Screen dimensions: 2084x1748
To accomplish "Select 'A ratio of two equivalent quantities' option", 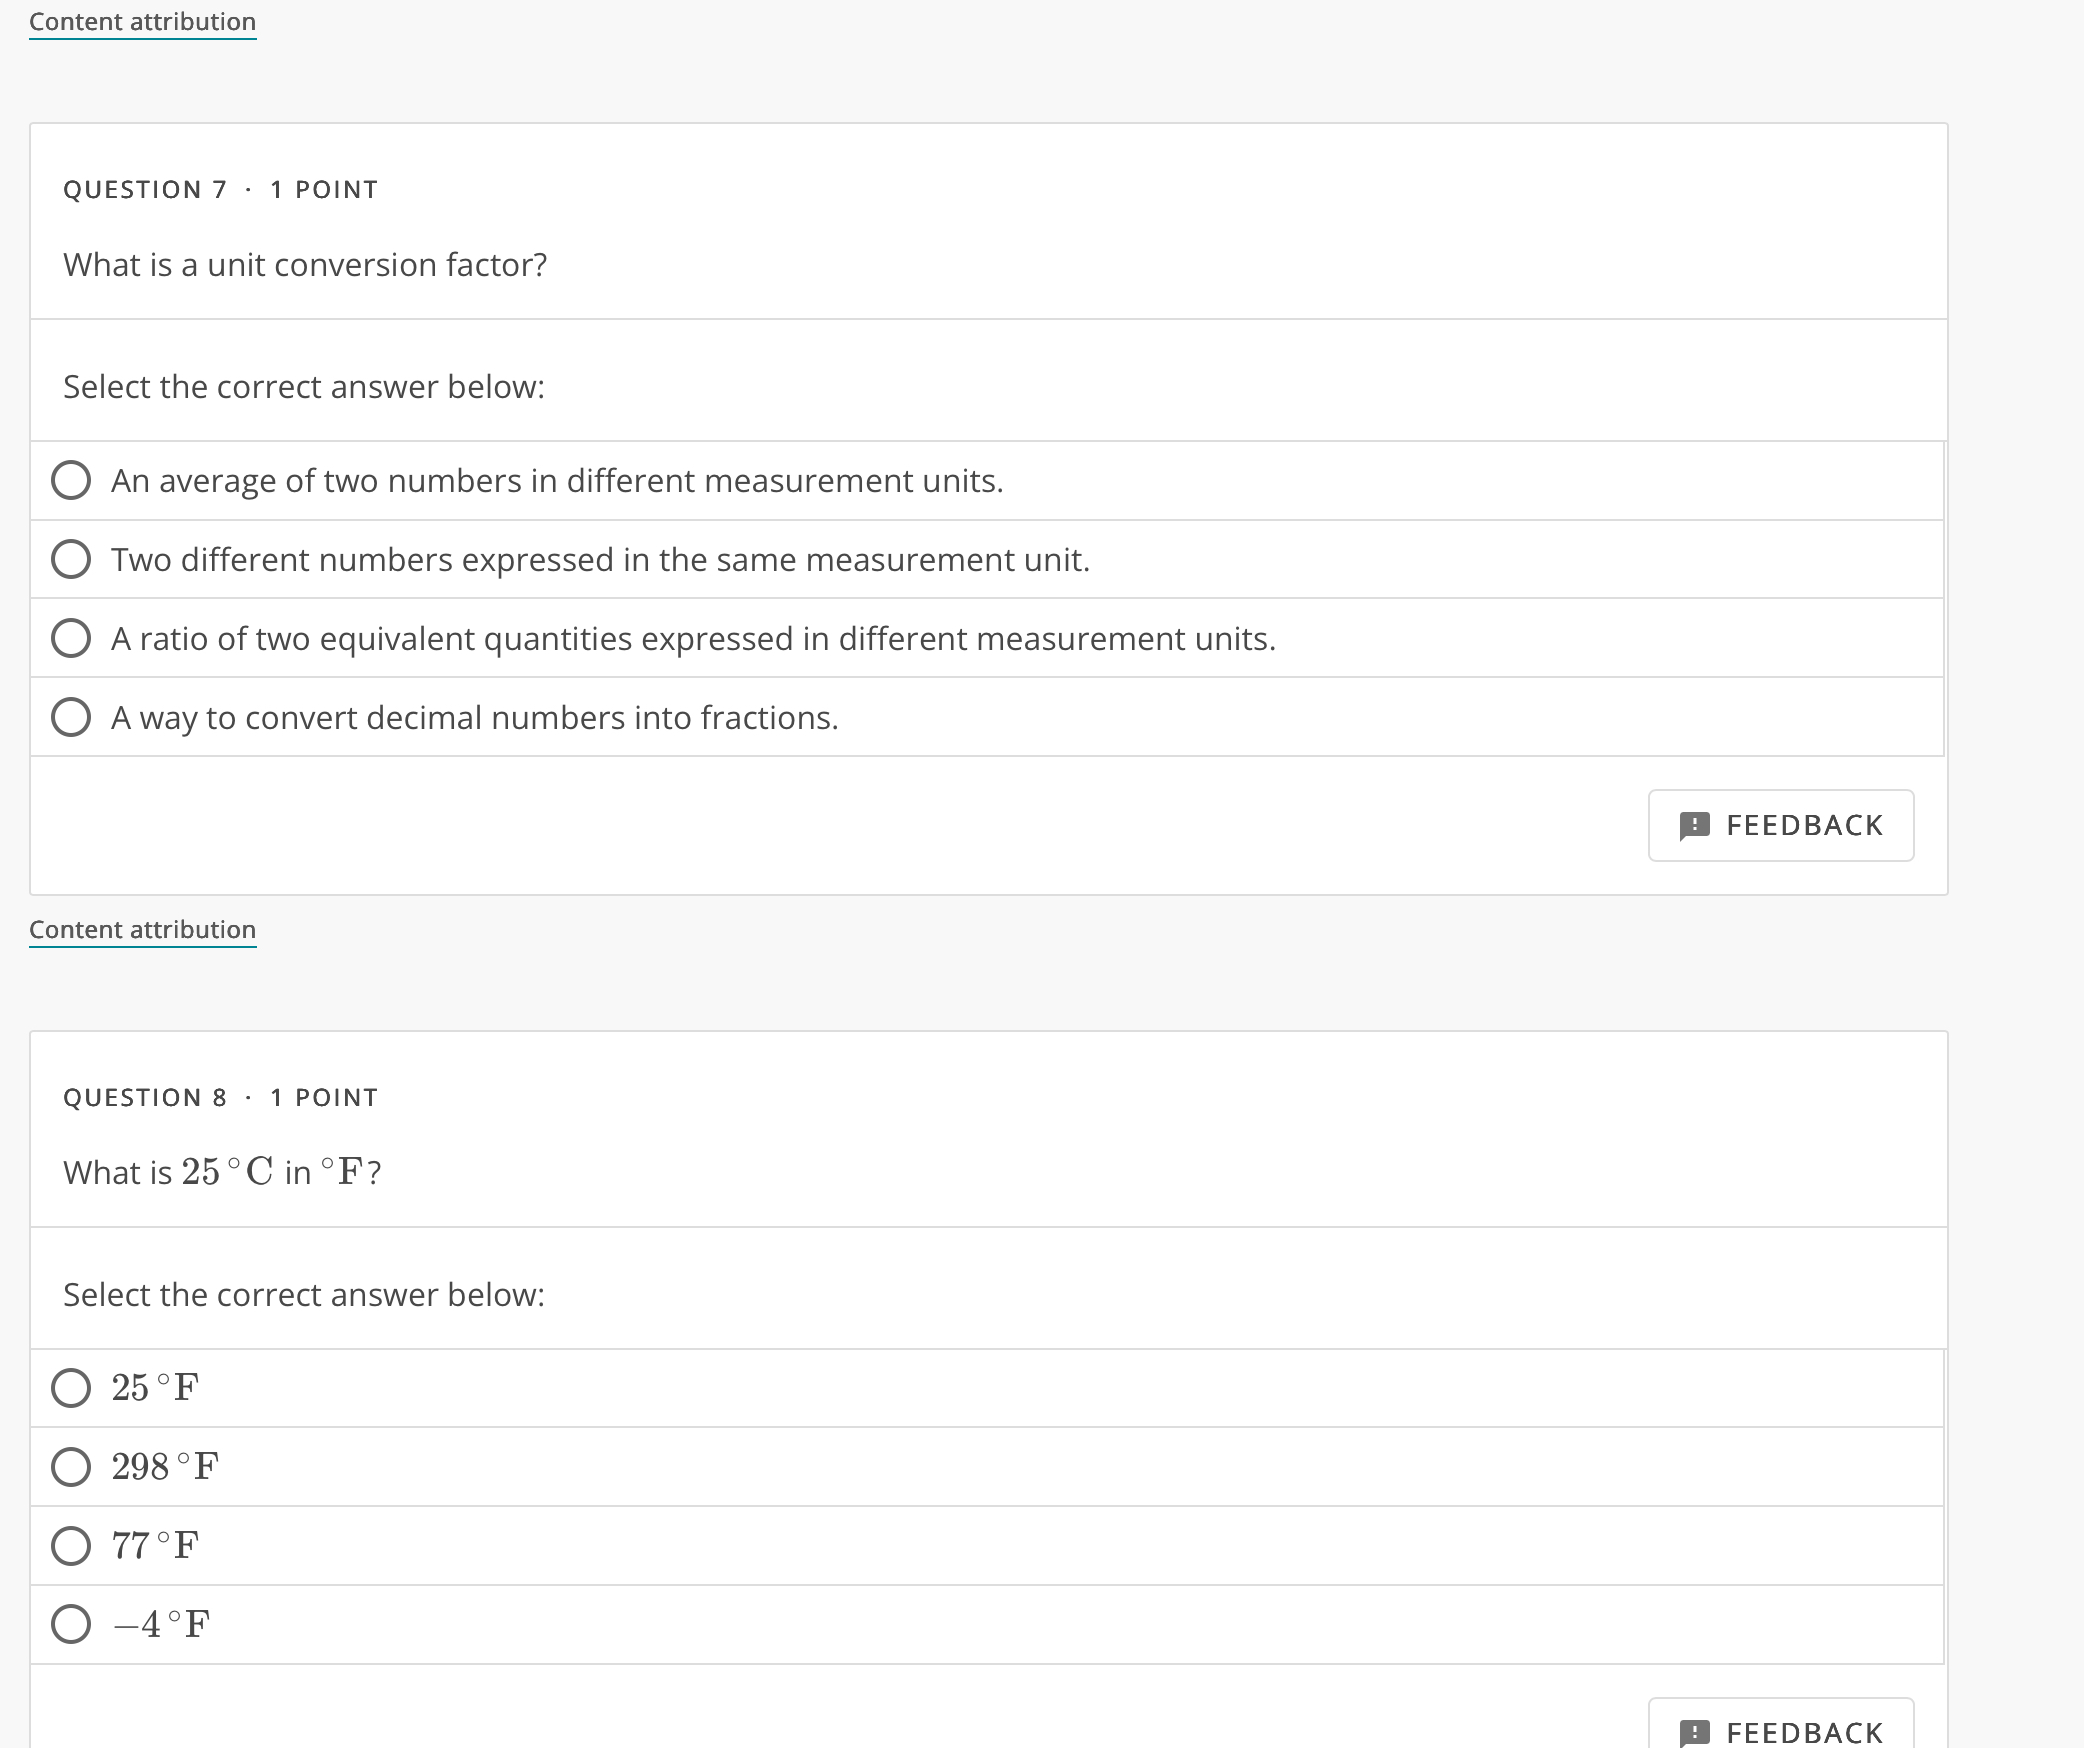I will click(x=71, y=638).
